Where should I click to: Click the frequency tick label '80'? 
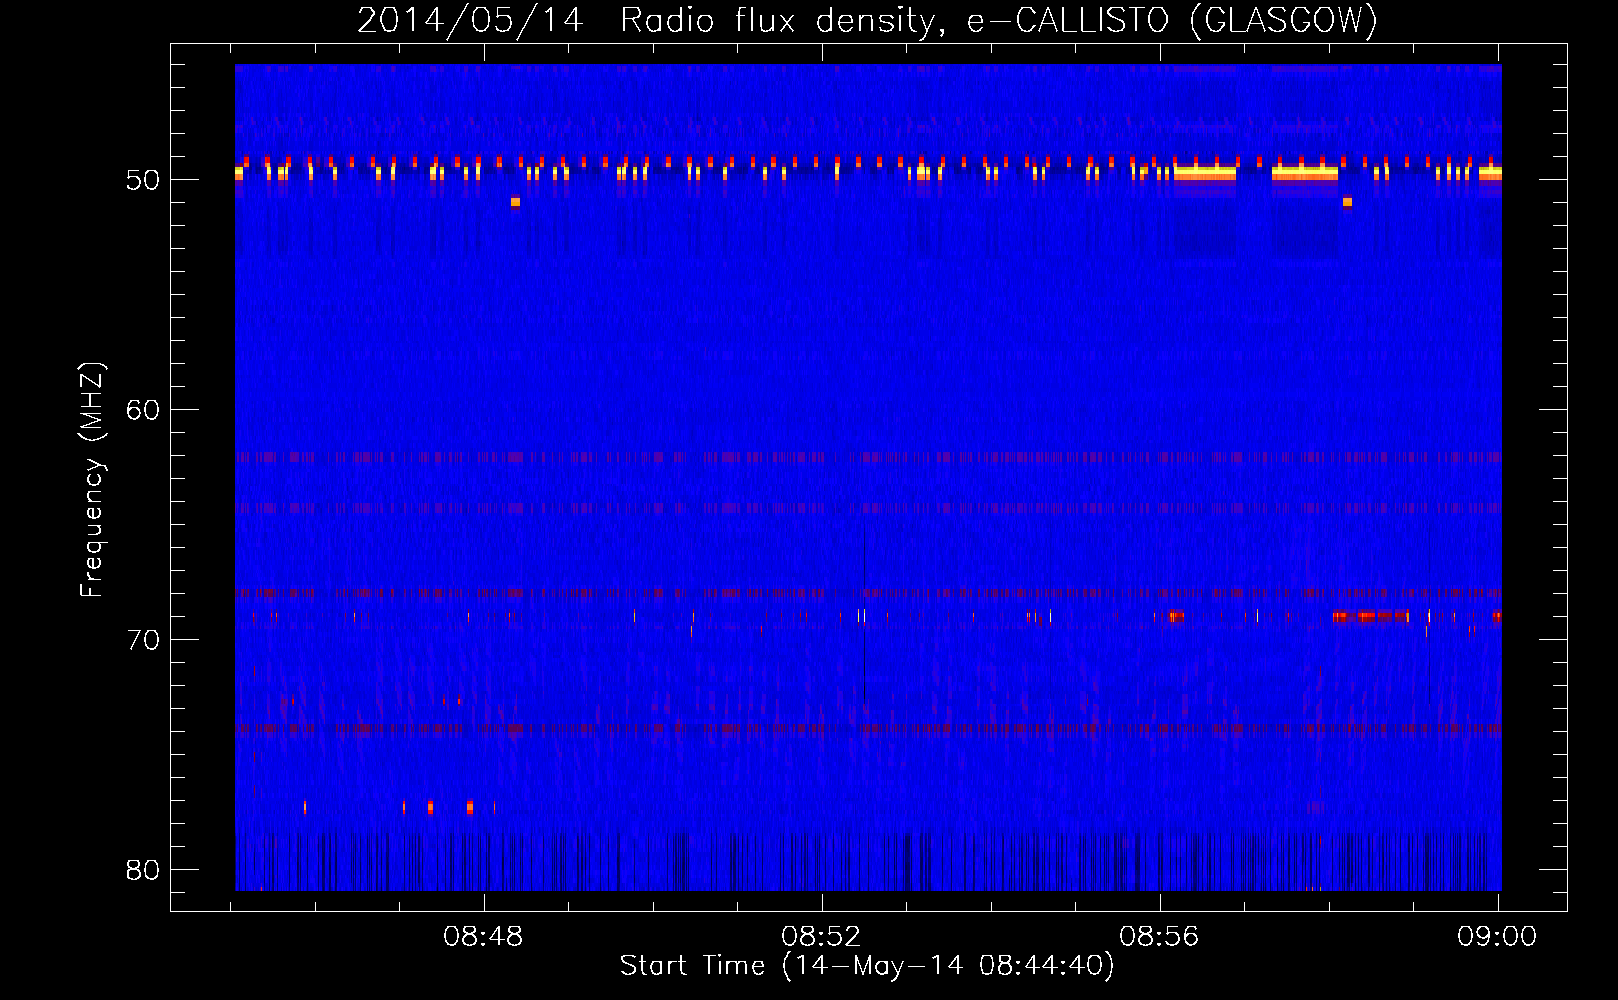[143, 870]
